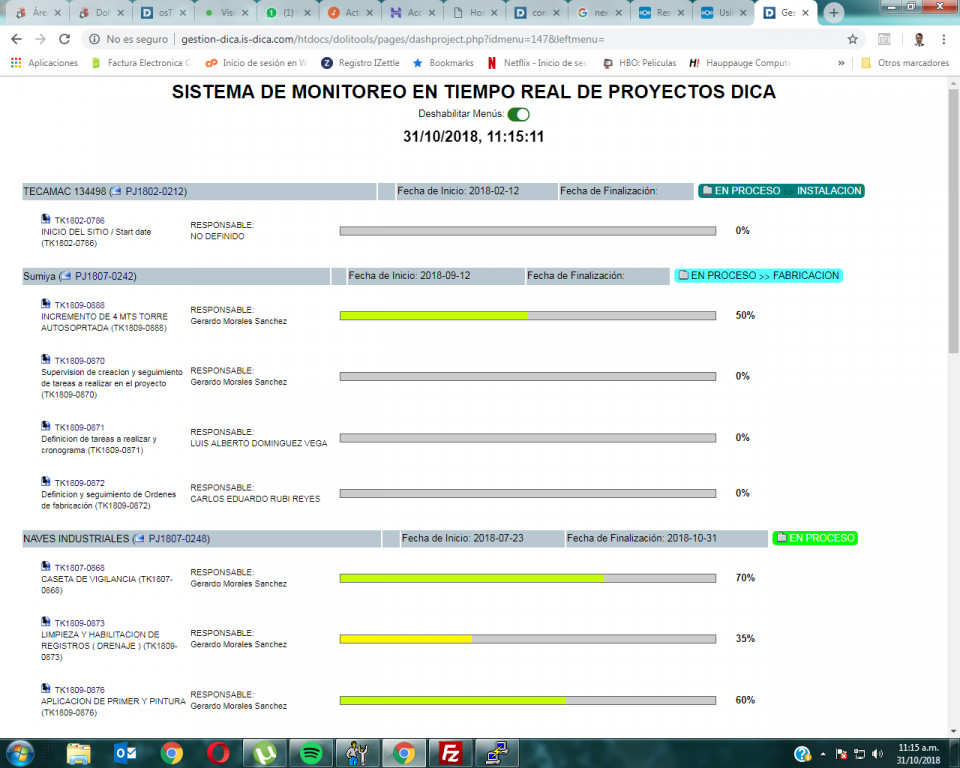Open Windows Start button

[20, 753]
